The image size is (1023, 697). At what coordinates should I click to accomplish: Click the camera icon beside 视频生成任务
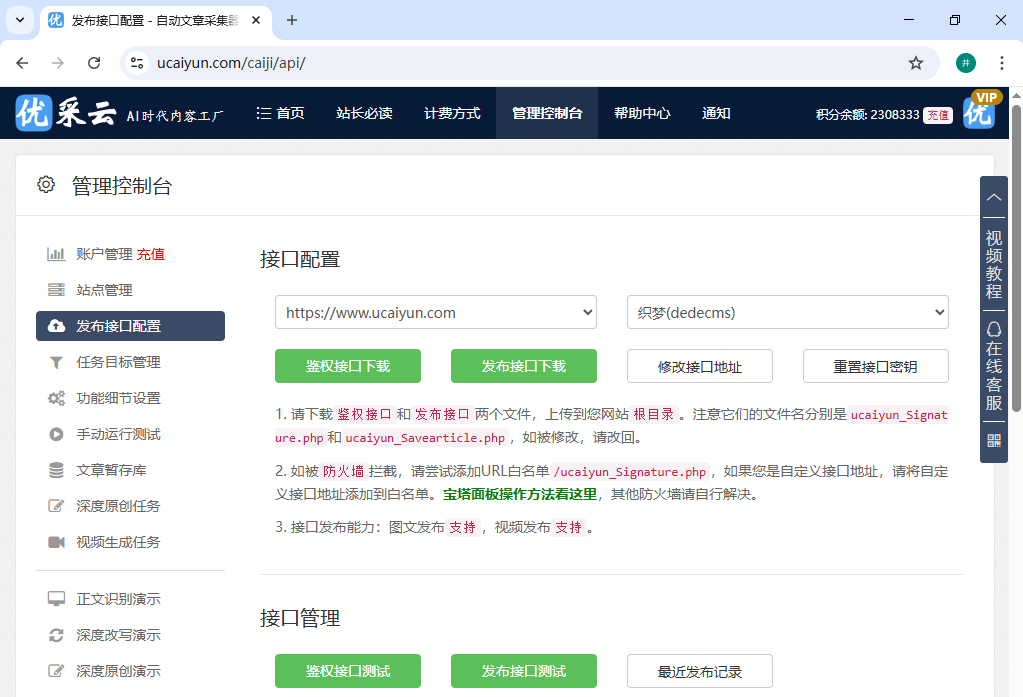57,541
